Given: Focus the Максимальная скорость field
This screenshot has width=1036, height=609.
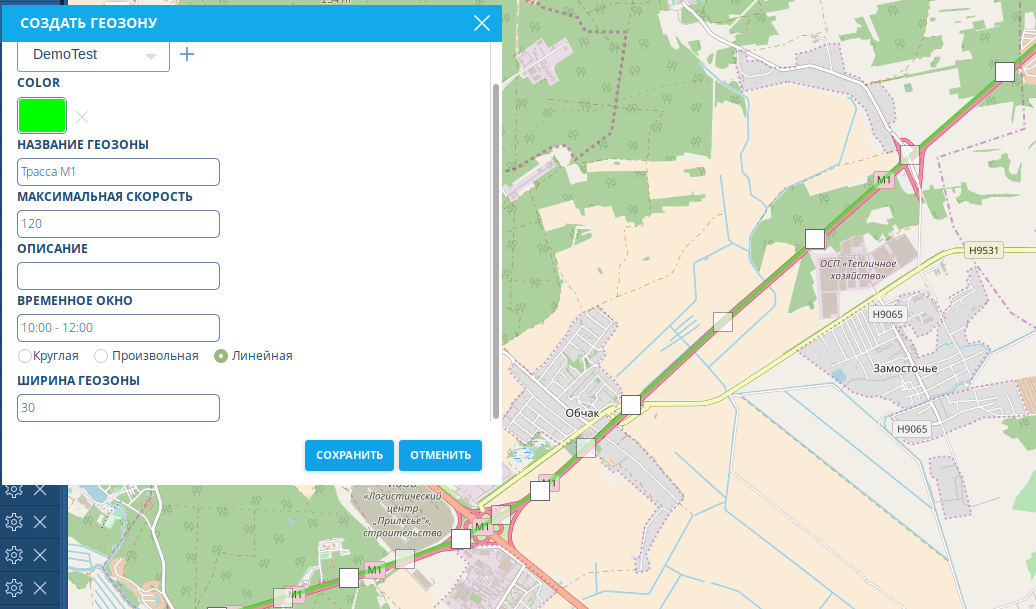Looking at the screenshot, I should click(118, 224).
